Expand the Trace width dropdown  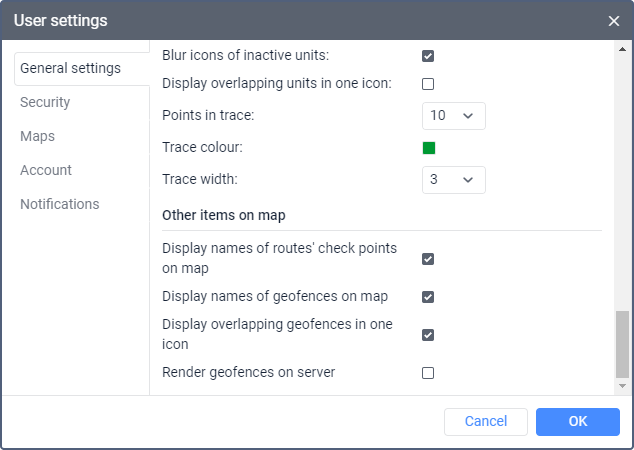tap(453, 180)
